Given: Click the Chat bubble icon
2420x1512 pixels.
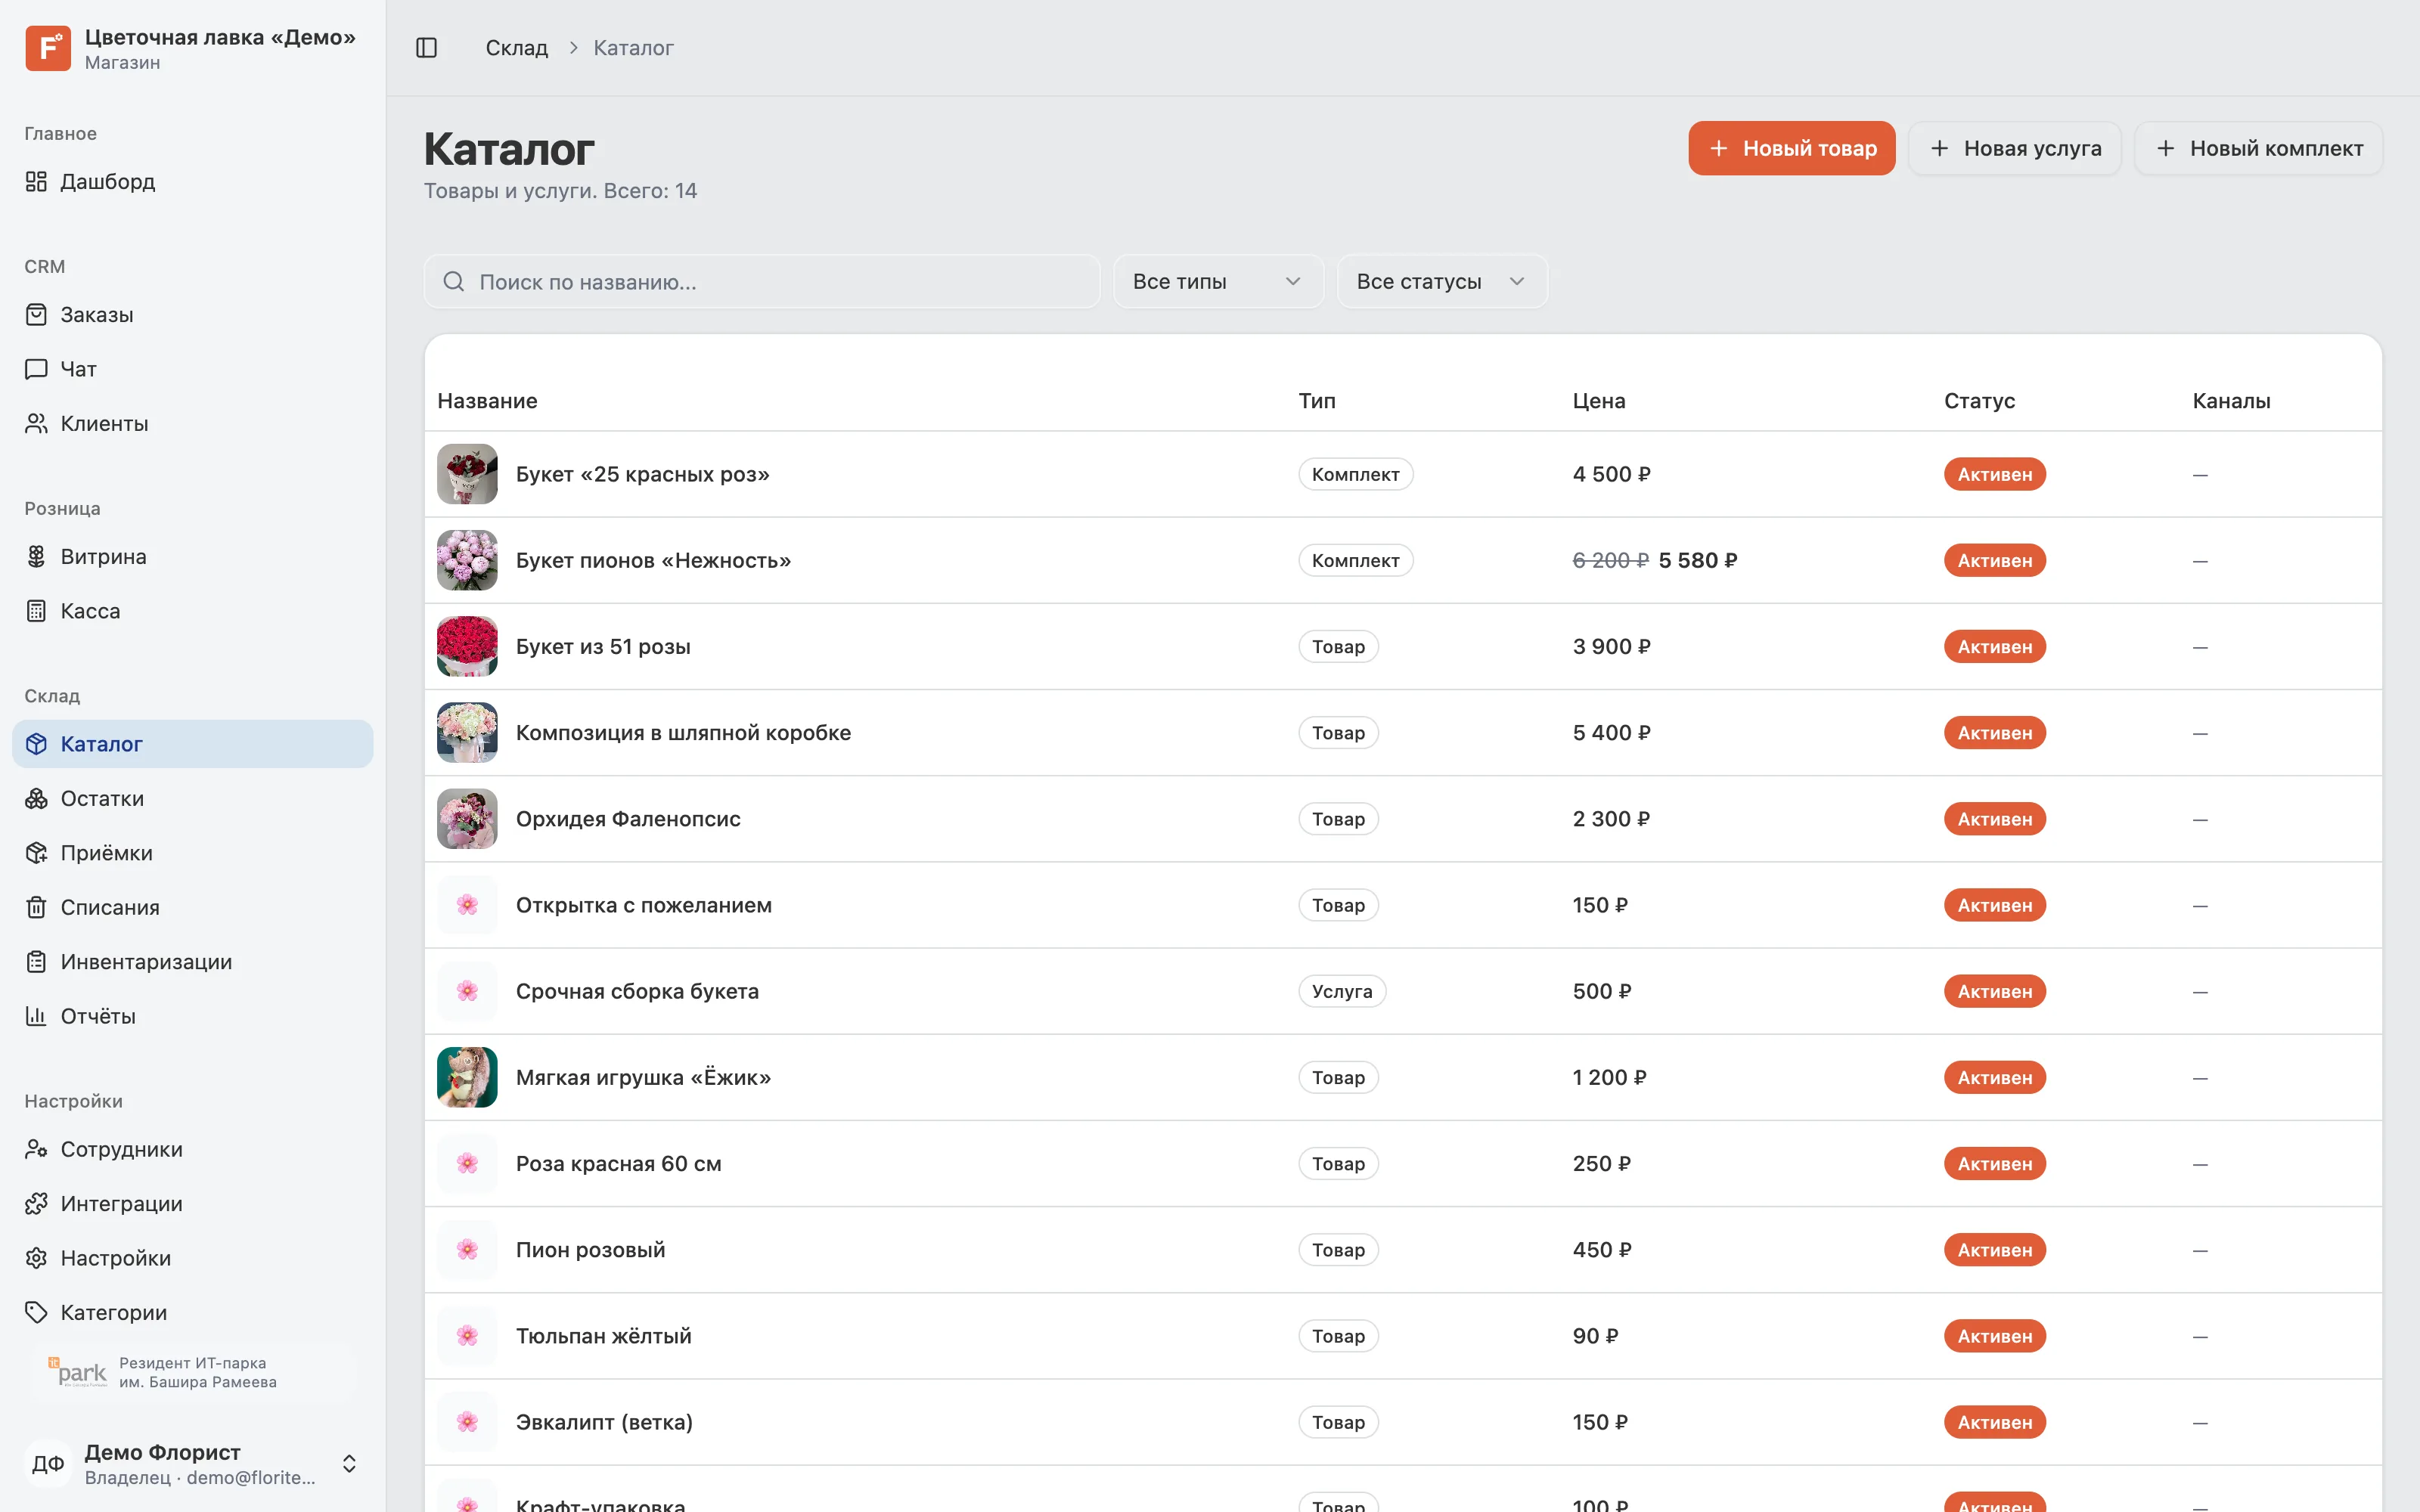Looking at the screenshot, I should click(x=36, y=369).
